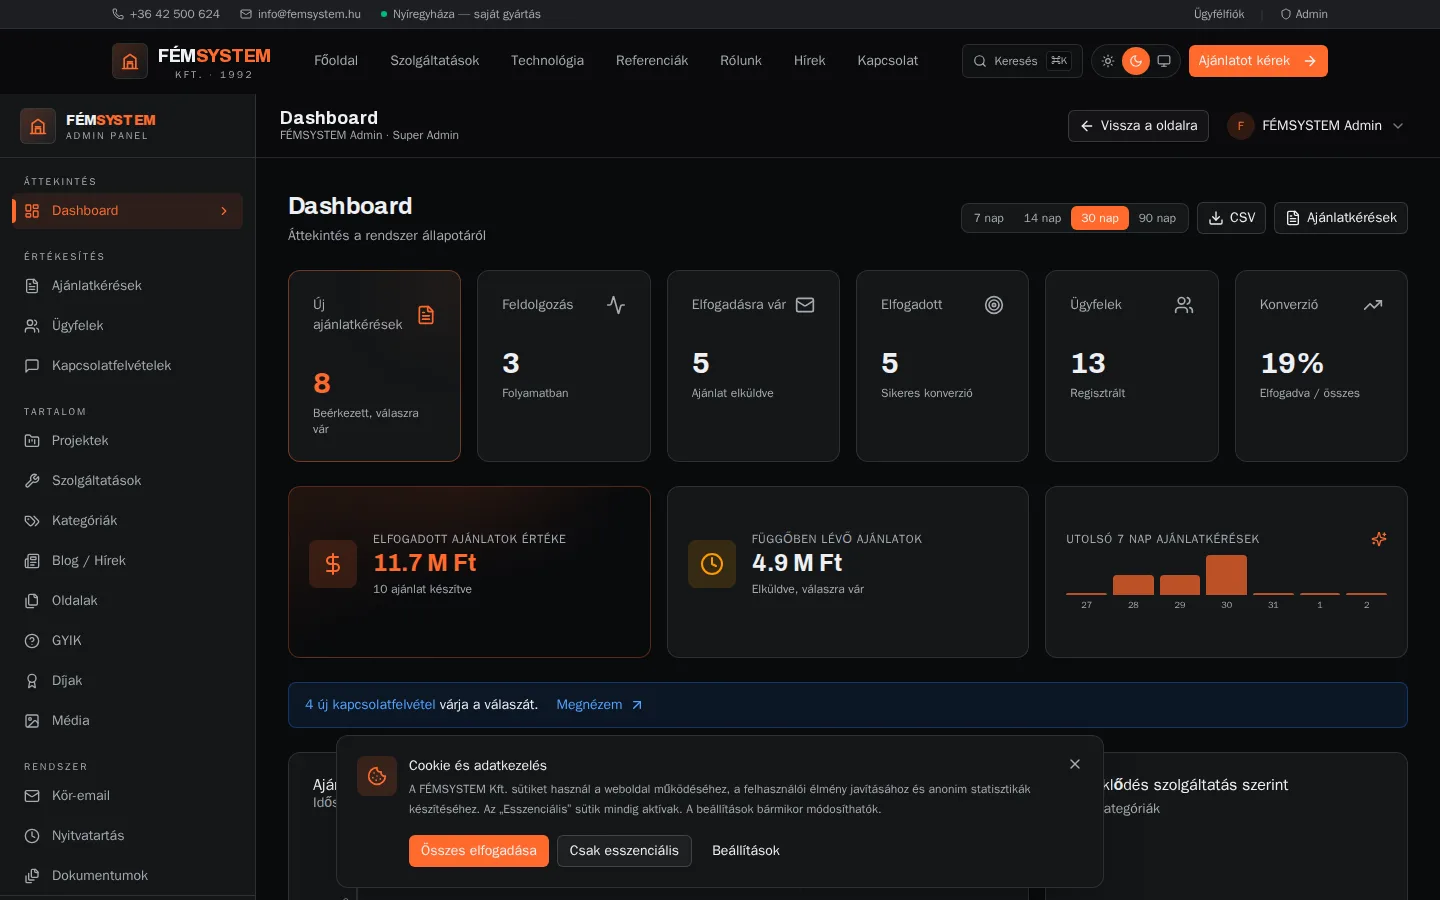Click the Média image icon

[32, 721]
